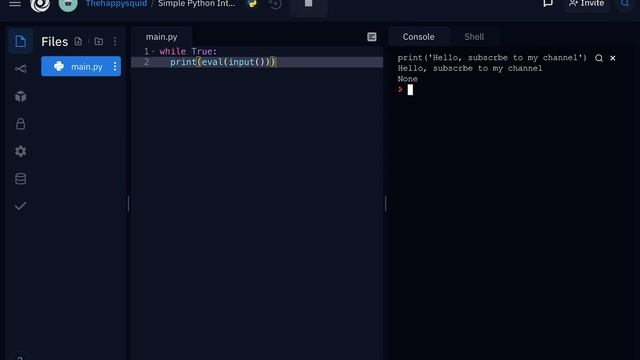Click the None output line in the console
This screenshot has width=640, height=360.
pyautogui.click(x=407, y=79)
